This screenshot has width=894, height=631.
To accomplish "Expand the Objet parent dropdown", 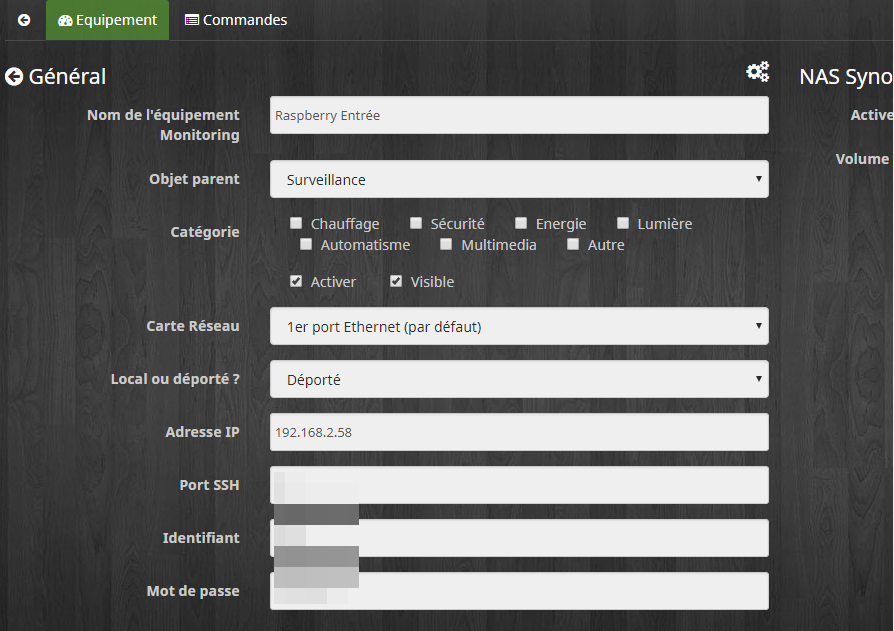I will (x=519, y=180).
